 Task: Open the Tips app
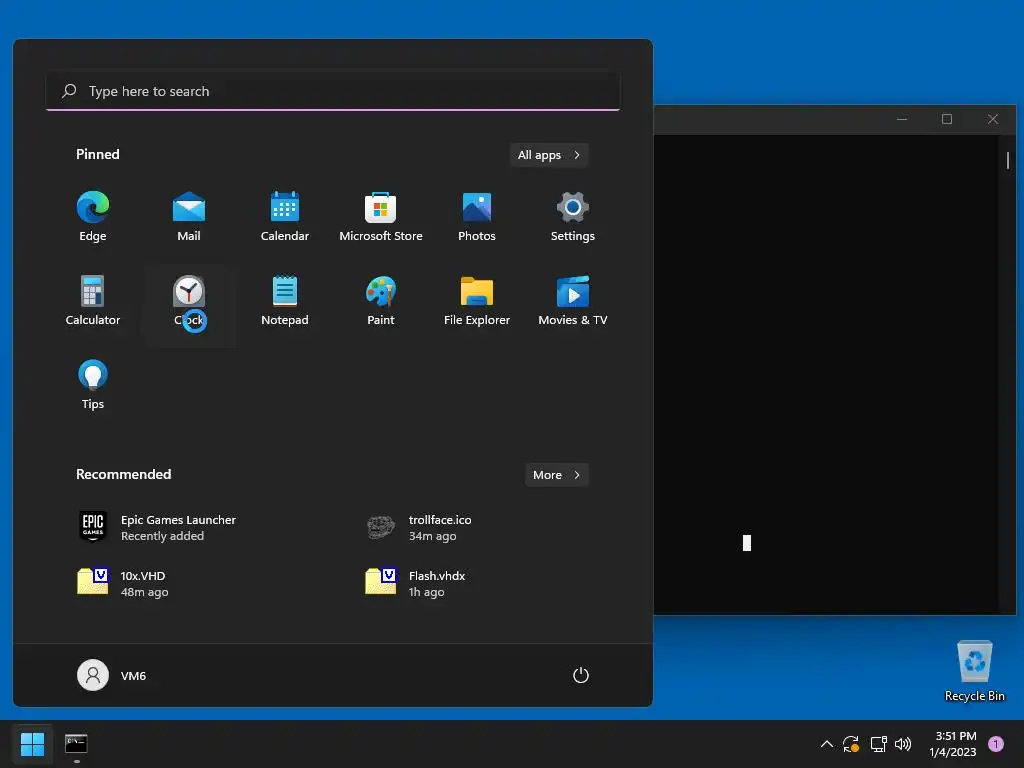(x=93, y=385)
